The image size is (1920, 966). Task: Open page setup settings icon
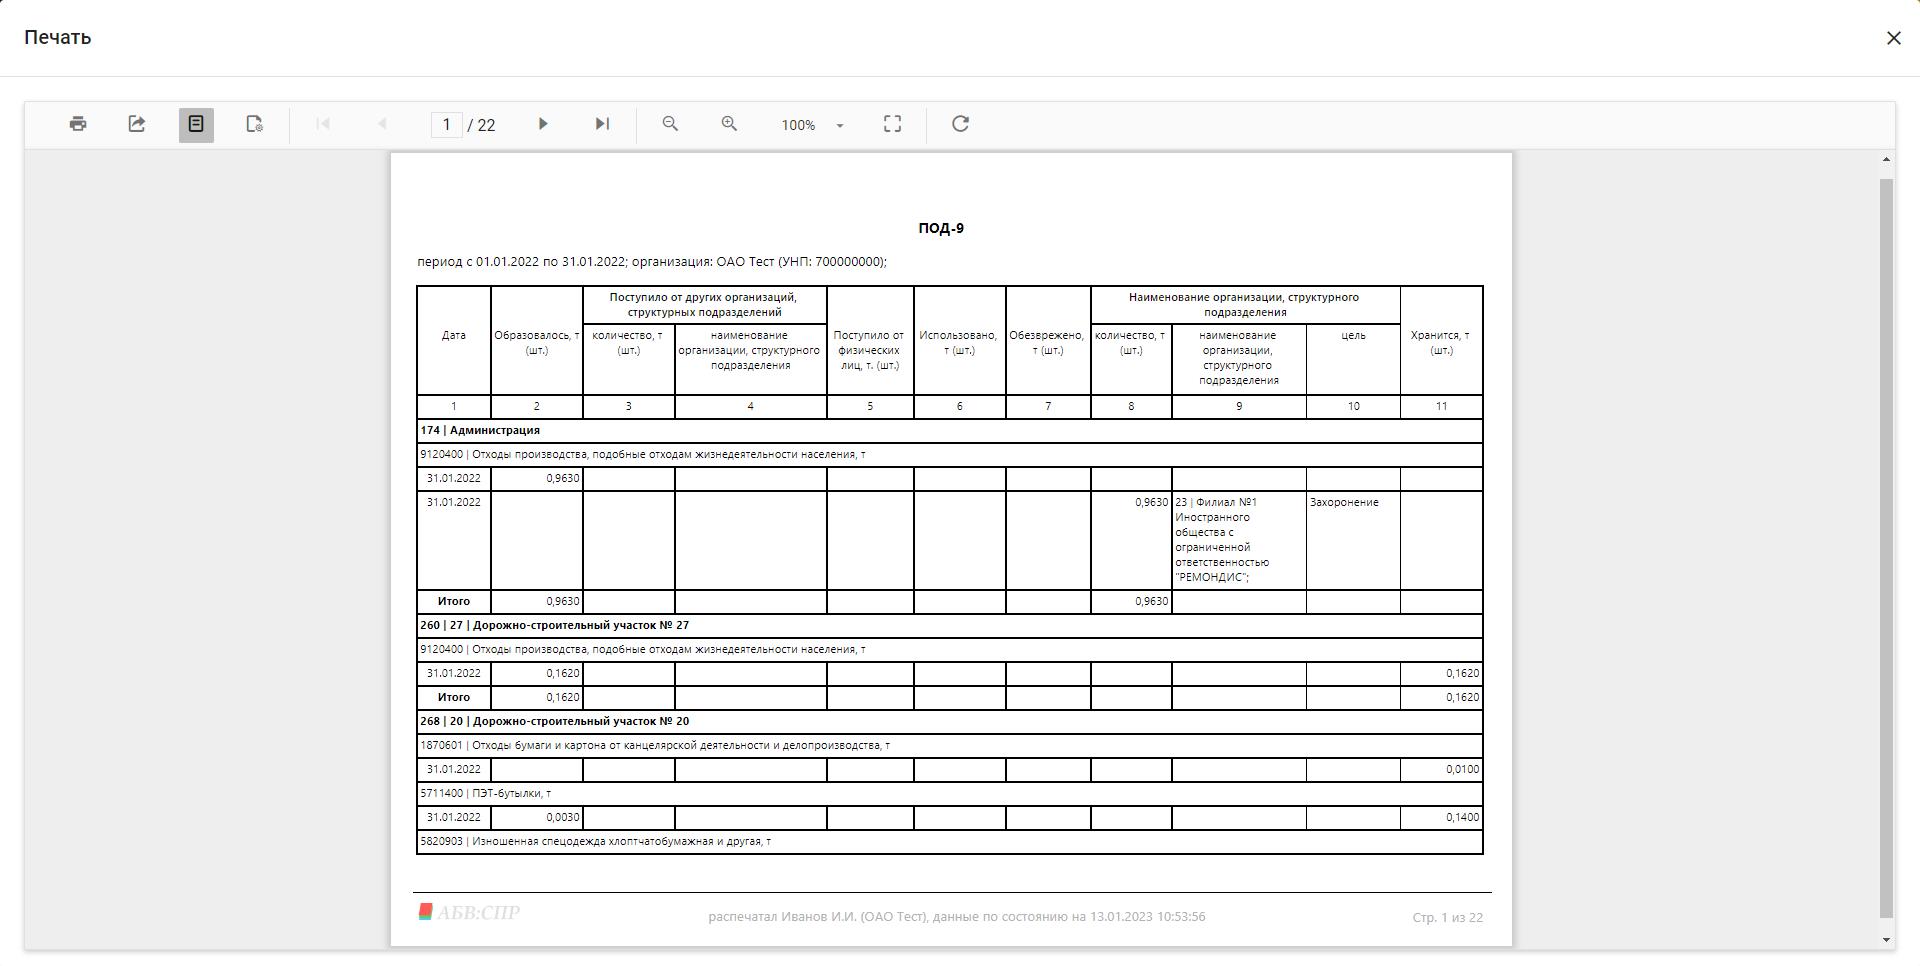[255, 124]
